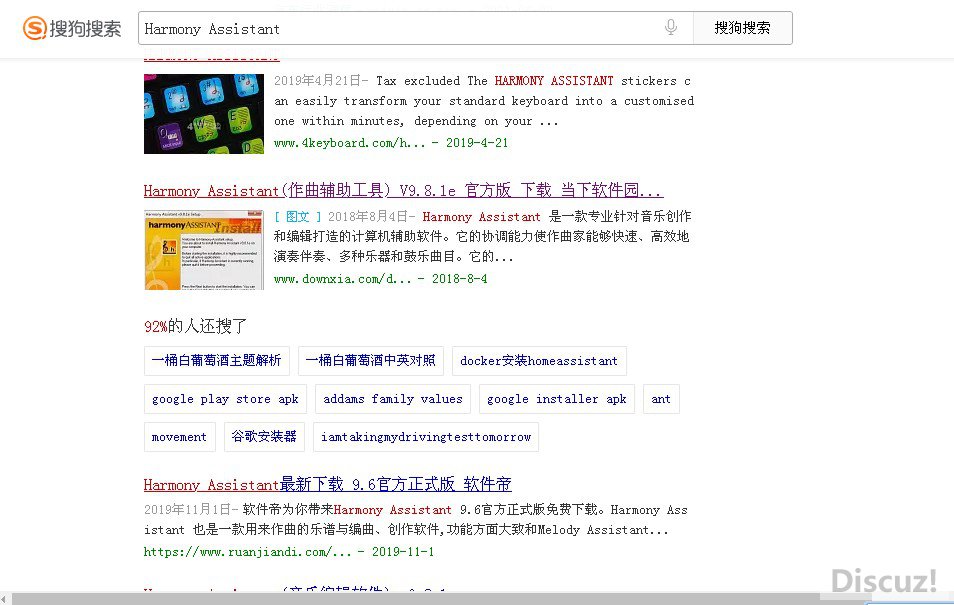Select the ant suggestion chip

coord(661,399)
